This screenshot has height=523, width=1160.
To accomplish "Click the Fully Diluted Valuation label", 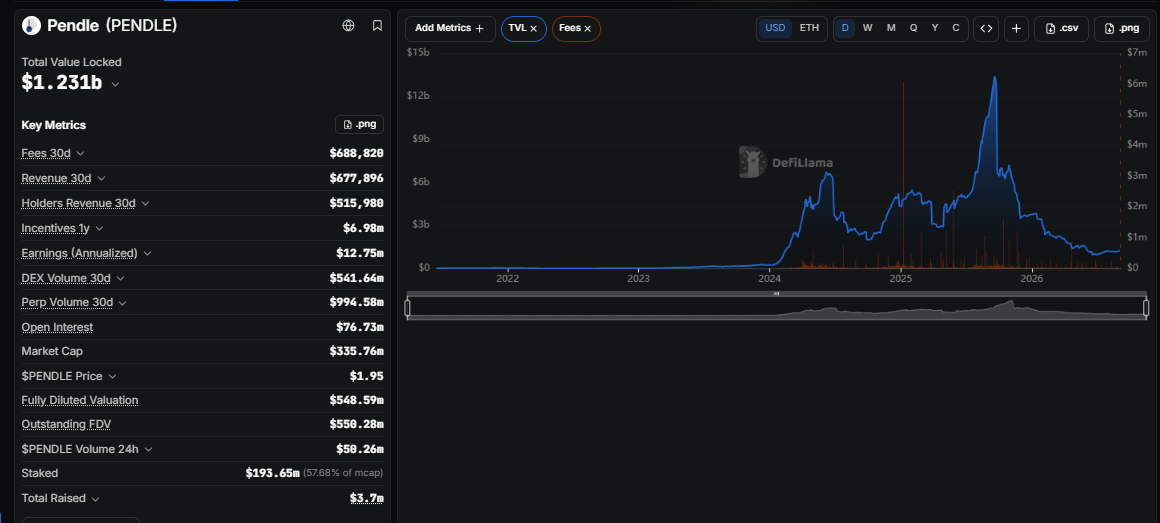I will click(80, 400).
